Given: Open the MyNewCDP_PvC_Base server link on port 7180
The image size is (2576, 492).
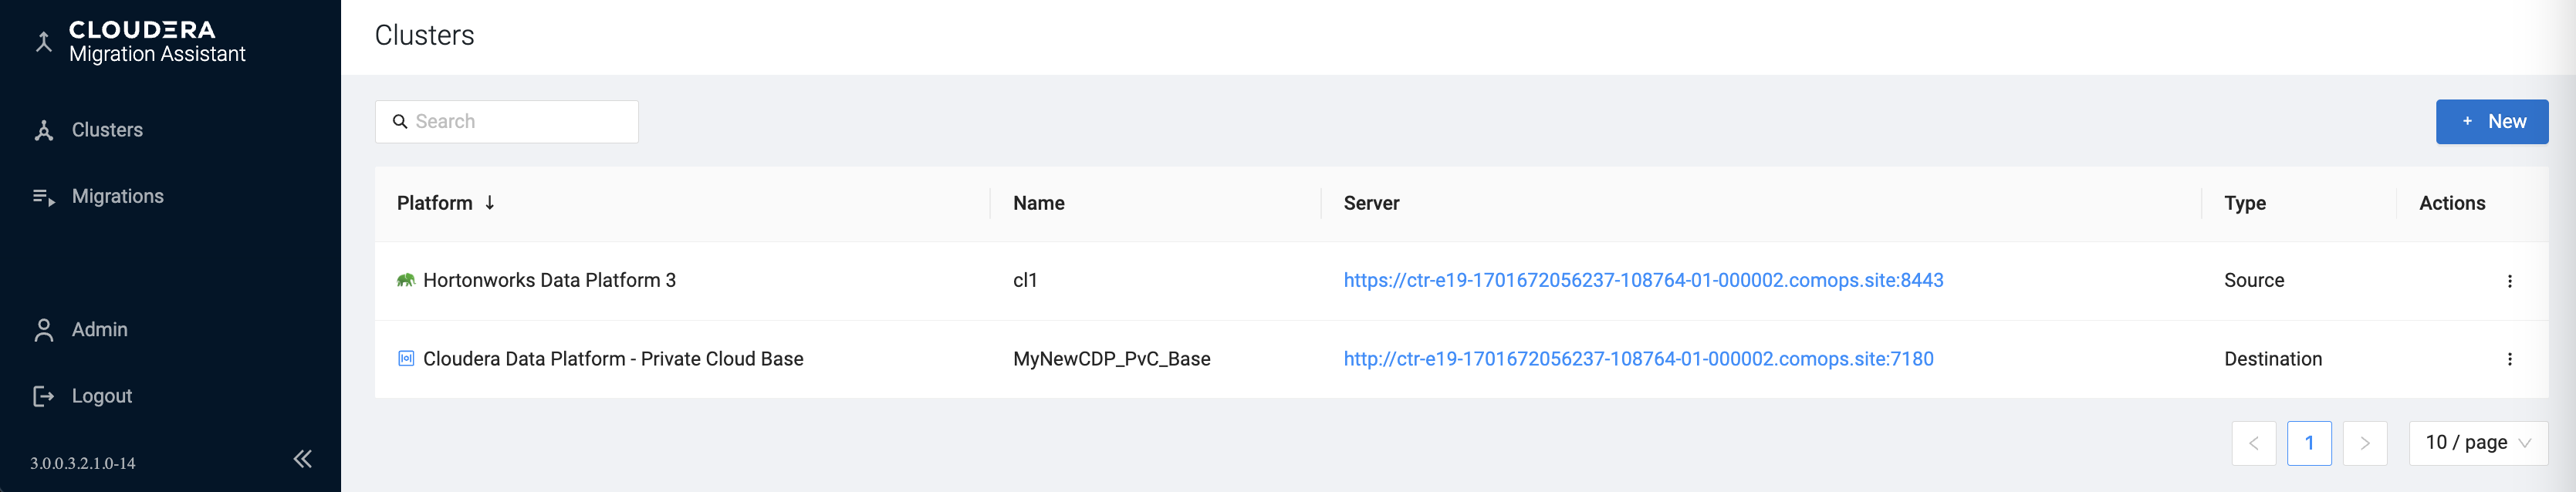Looking at the screenshot, I should point(1637,359).
